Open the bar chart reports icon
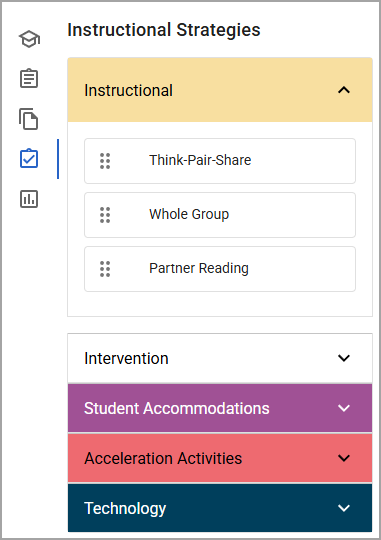The height and width of the screenshot is (540, 381). (29, 199)
